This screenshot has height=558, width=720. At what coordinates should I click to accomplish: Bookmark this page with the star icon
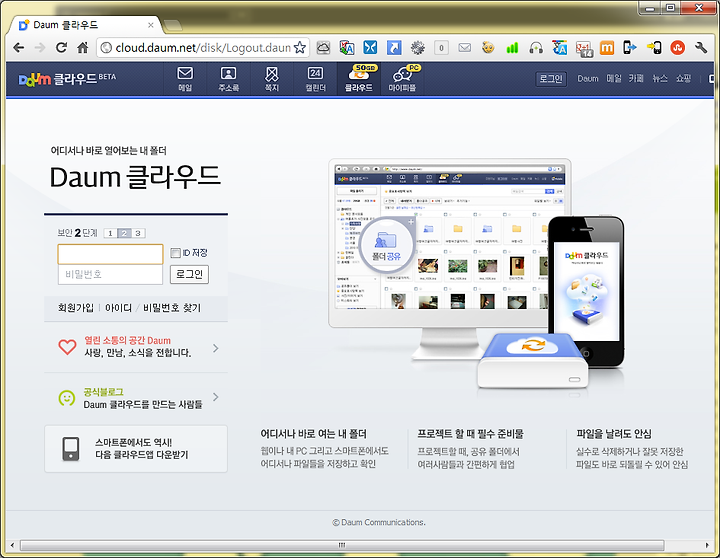300,47
